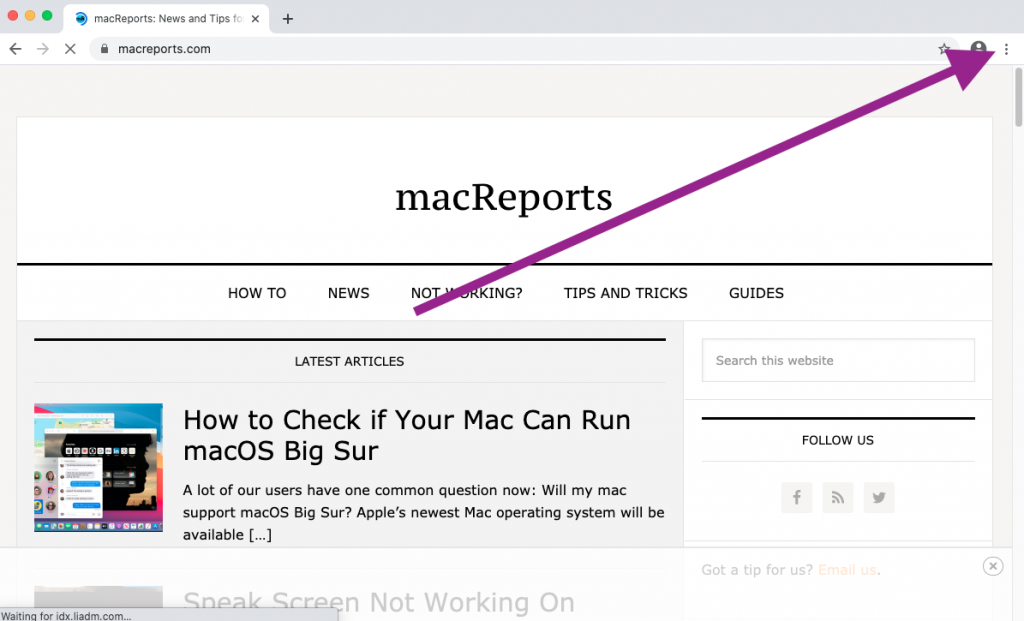Open the macReports RSS feed
1024x621 pixels.
point(838,498)
